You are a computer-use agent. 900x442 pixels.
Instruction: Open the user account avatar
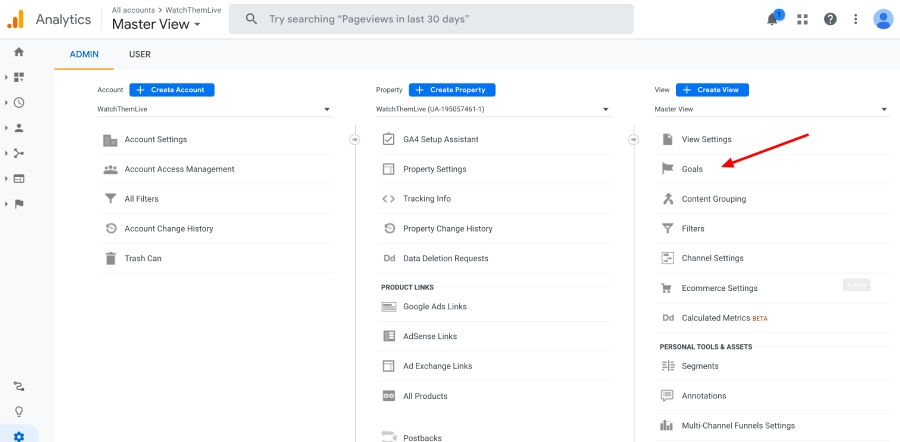pyautogui.click(x=883, y=19)
